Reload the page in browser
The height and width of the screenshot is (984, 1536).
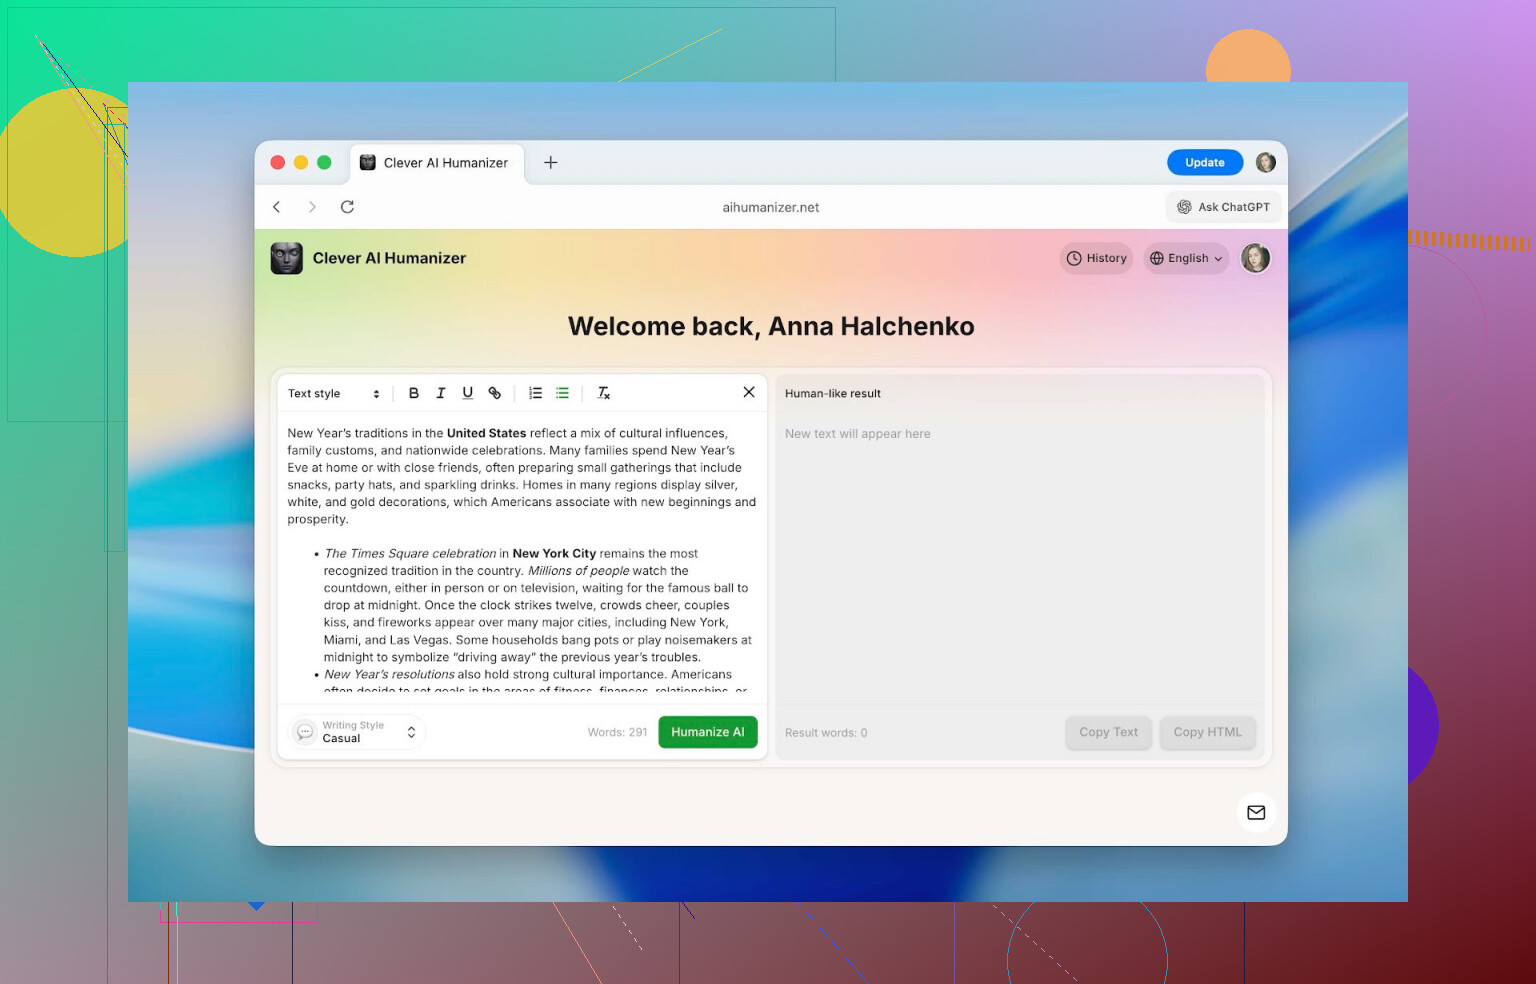(347, 207)
